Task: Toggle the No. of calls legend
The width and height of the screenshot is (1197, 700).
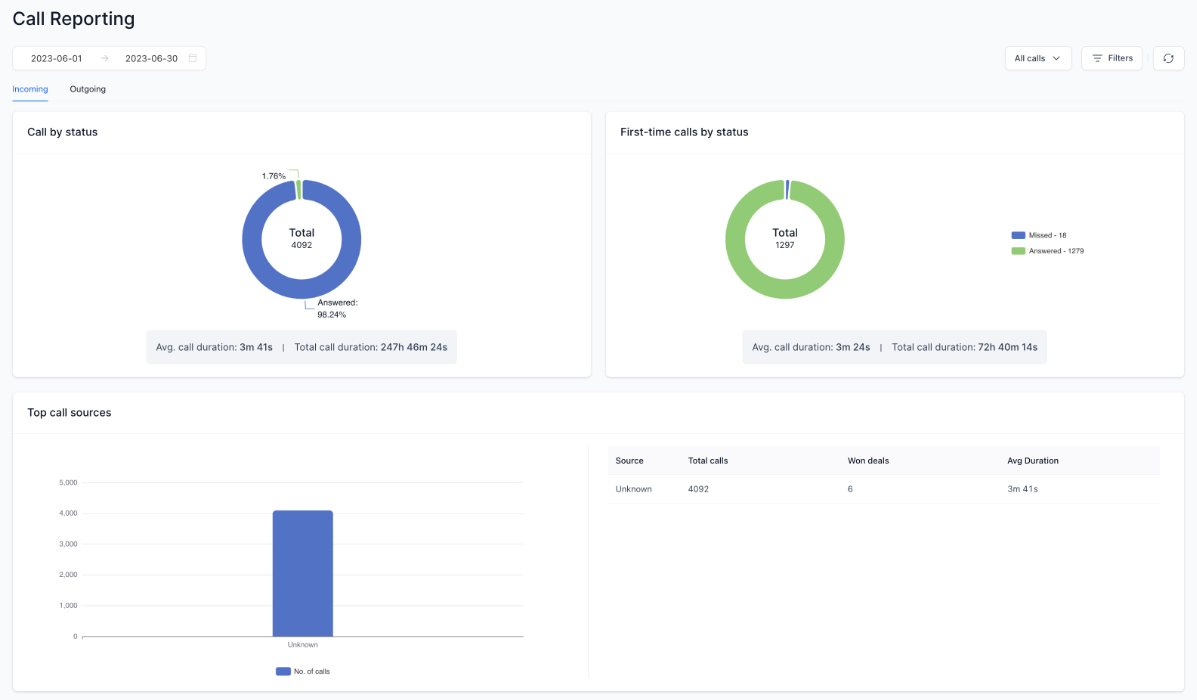Action: pos(303,671)
